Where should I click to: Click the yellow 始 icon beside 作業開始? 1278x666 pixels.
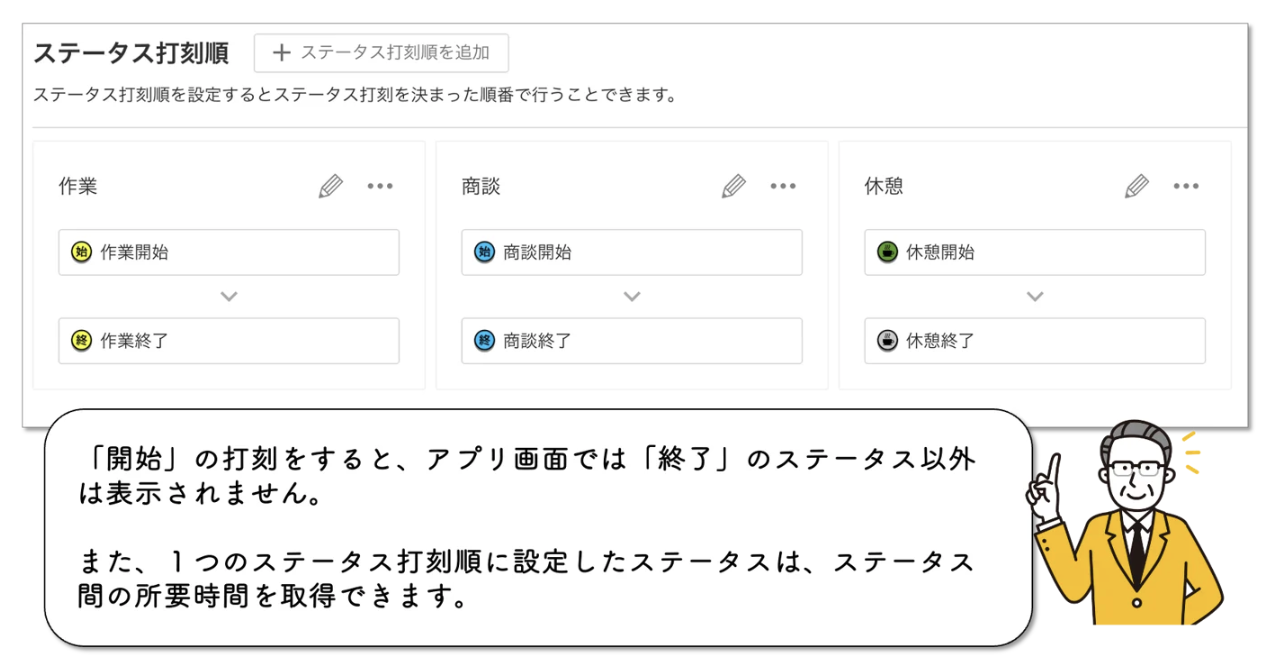click(x=81, y=252)
